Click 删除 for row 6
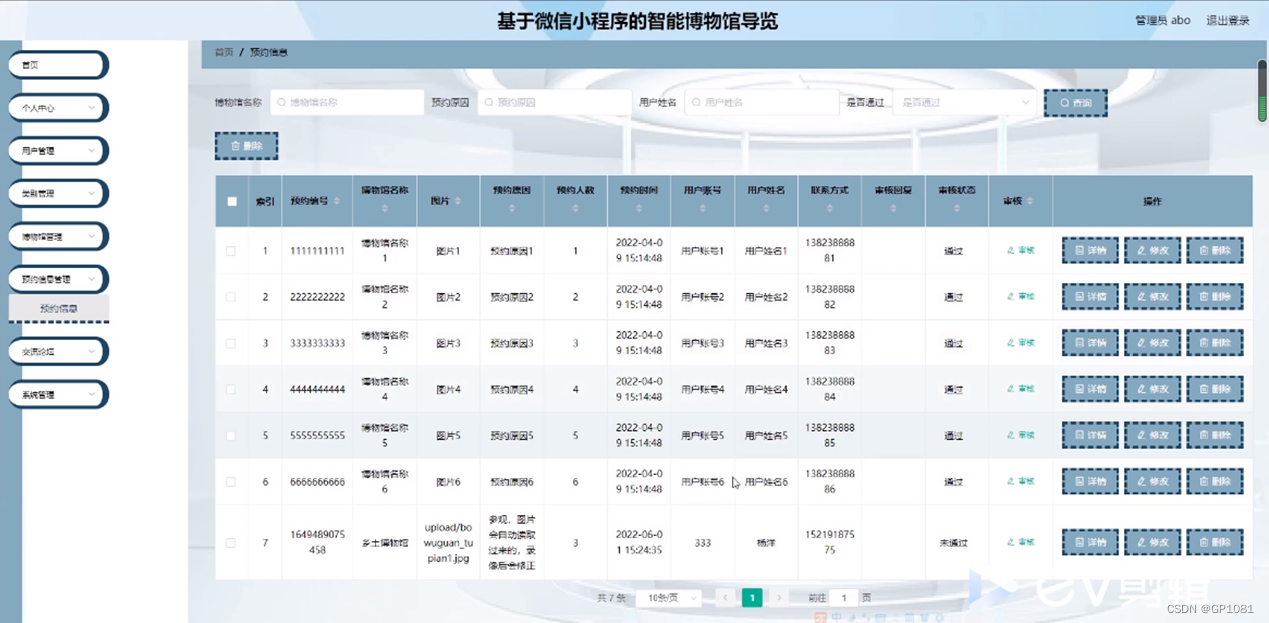The image size is (1269, 623). [x=1215, y=482]
